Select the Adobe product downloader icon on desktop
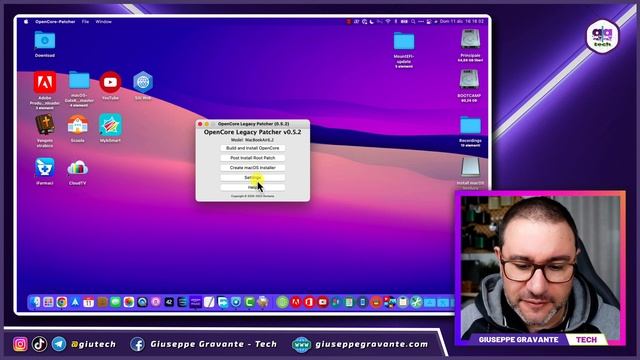 click(45, 82)
